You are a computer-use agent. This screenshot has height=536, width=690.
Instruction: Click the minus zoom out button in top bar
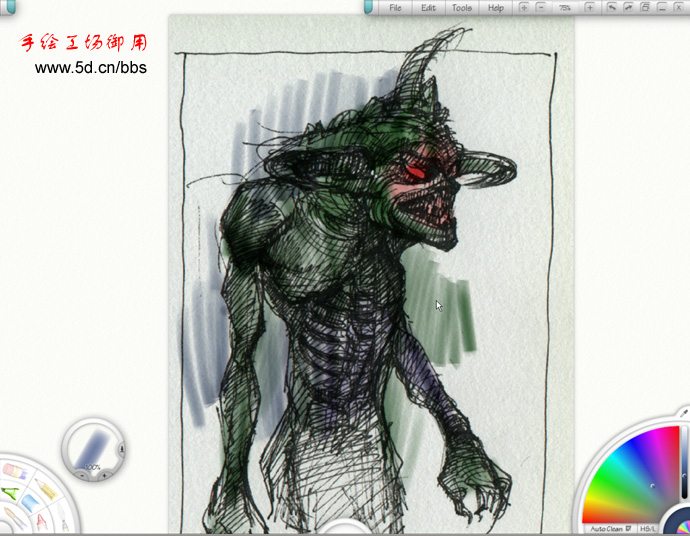coord(541,7)
